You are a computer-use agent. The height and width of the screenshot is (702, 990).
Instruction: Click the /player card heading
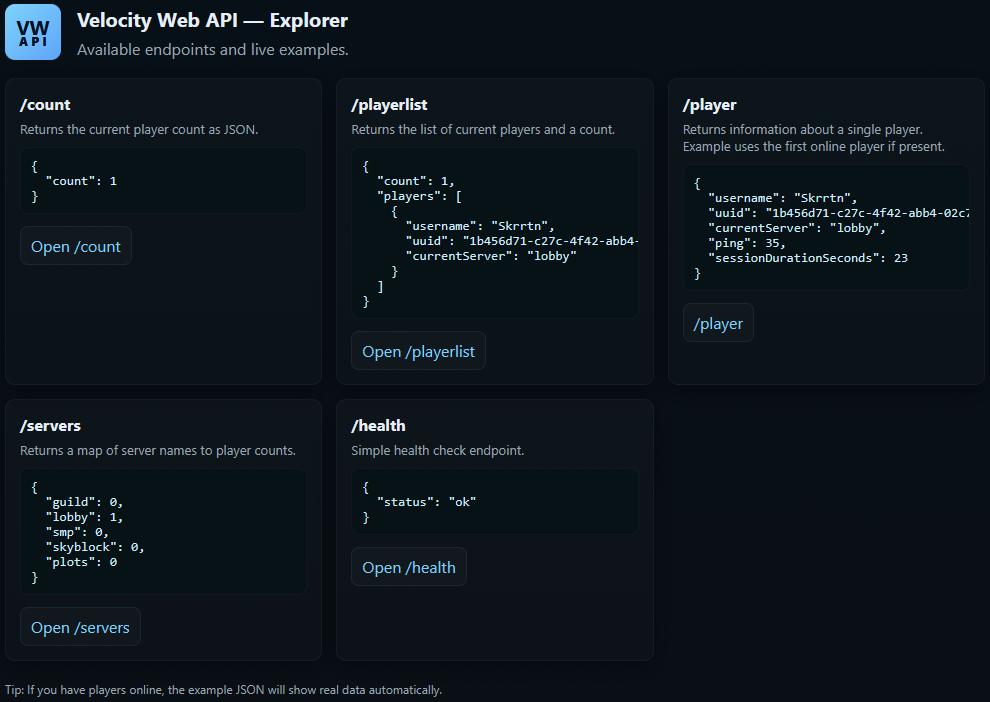tap(709, 104)
